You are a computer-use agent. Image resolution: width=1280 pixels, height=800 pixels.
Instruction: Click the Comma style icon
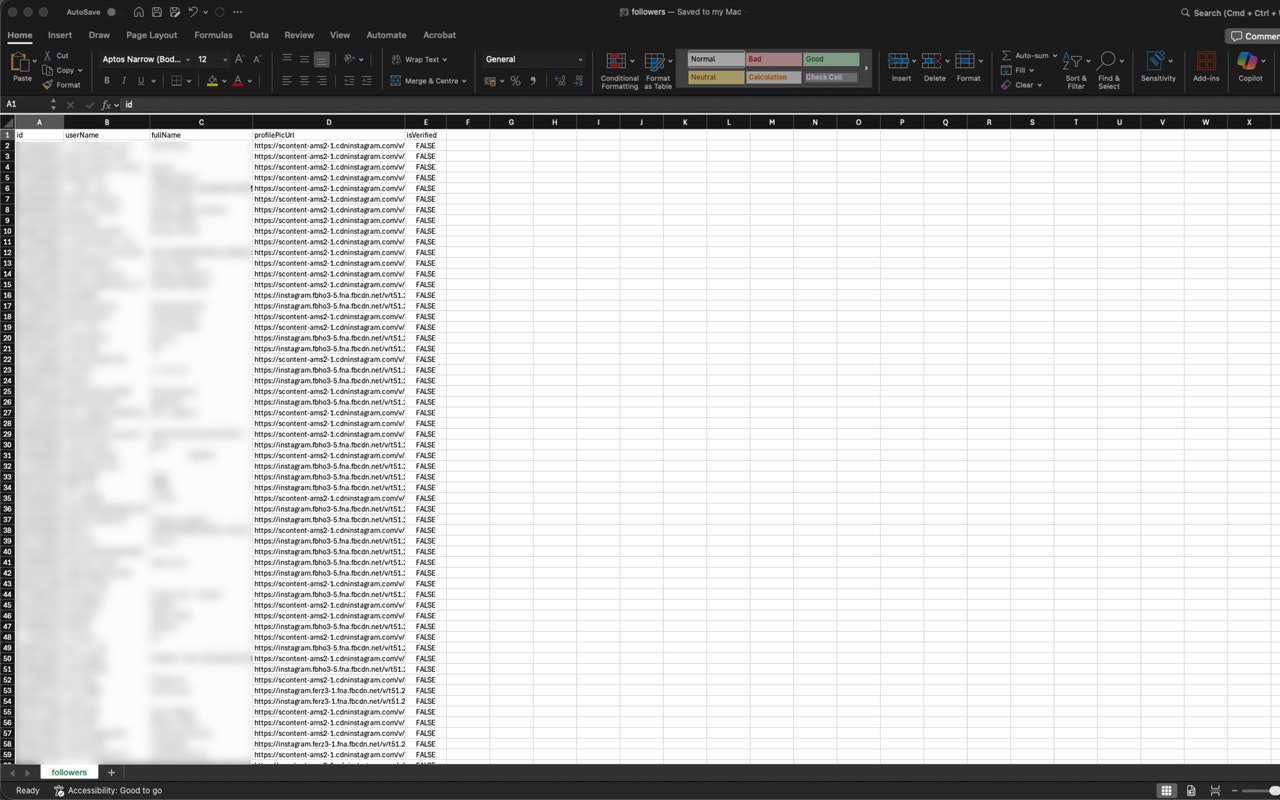pos(532,81)
